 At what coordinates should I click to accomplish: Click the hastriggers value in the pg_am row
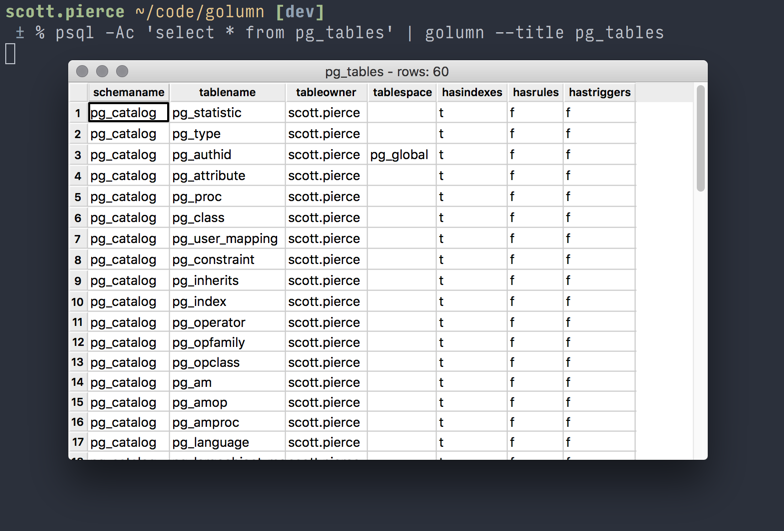tap(600, 382)
